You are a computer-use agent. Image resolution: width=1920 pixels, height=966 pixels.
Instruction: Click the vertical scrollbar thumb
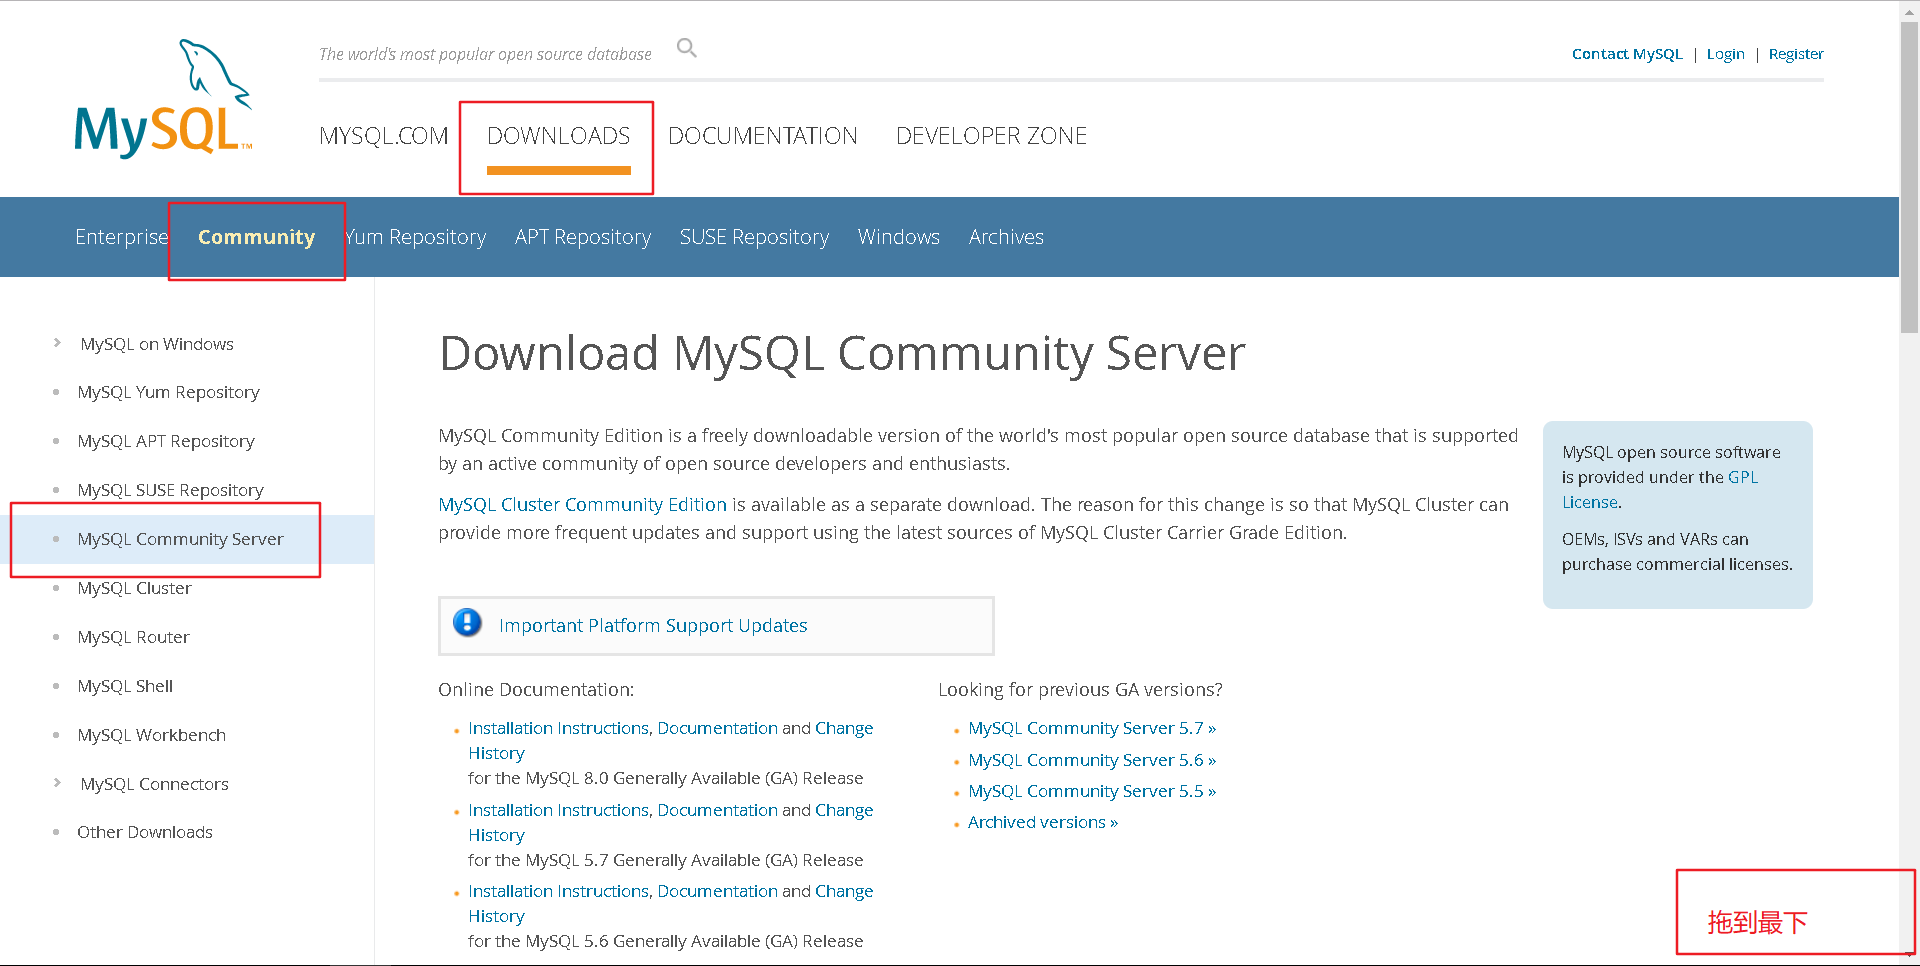[x=1909, y=178]
